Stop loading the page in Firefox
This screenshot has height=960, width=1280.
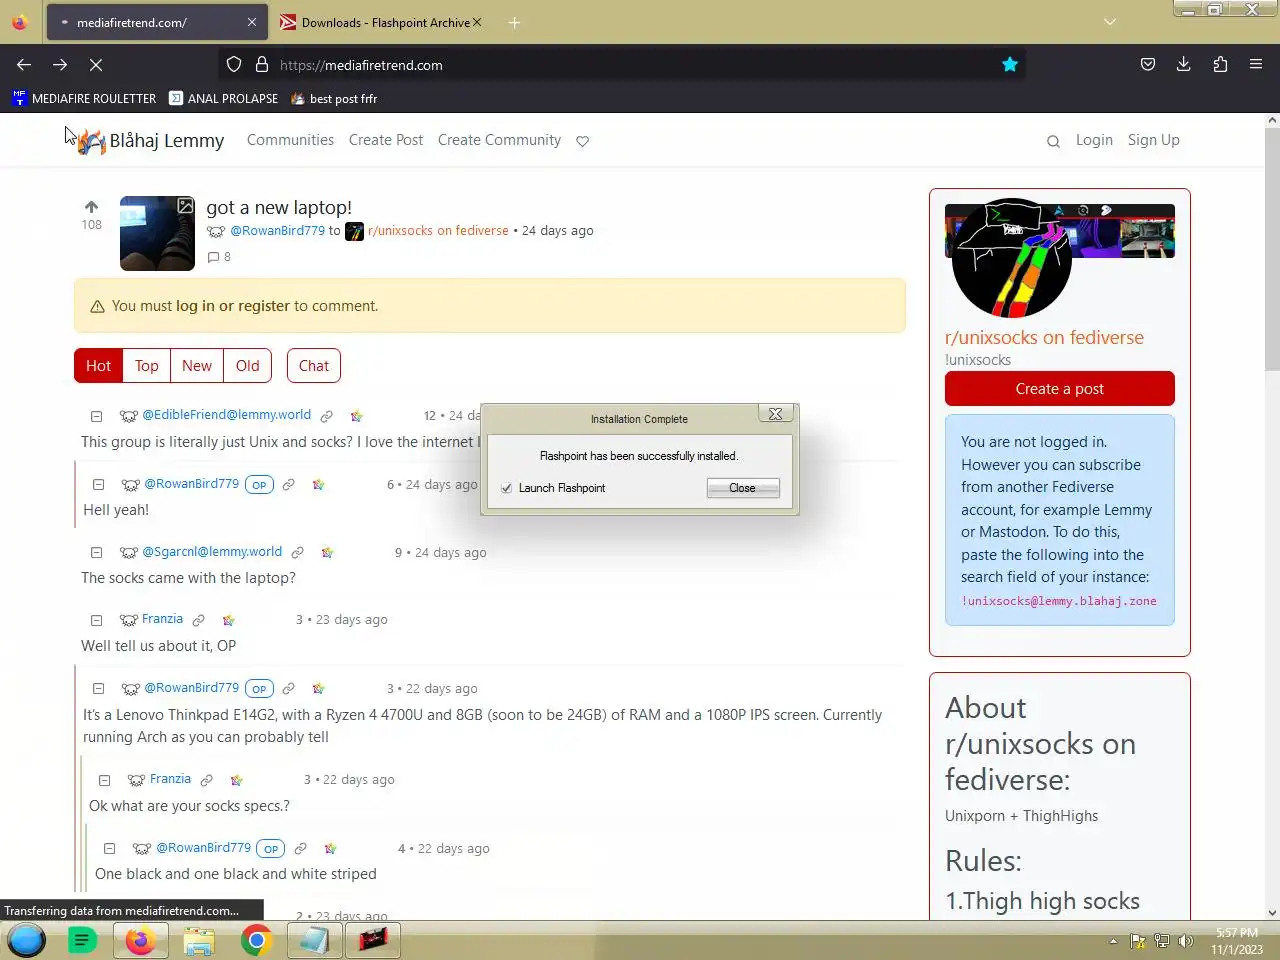pos(96,65)
